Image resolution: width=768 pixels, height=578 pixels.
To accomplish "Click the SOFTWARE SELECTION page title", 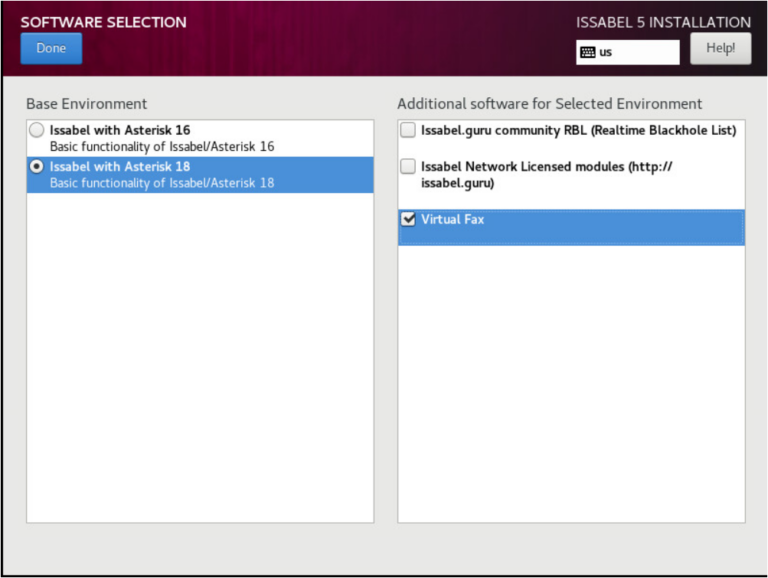I will pyautogui.click(x=103, y=22).
